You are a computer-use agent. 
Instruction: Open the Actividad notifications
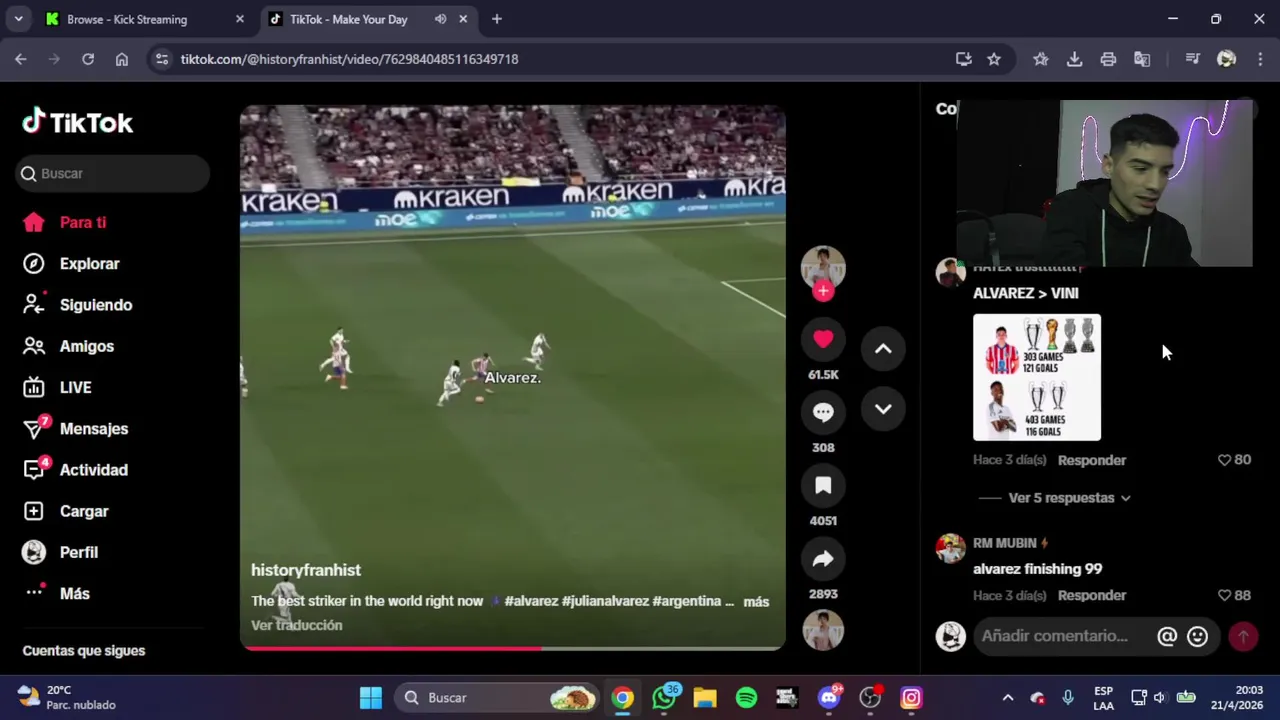coord(76,470)
